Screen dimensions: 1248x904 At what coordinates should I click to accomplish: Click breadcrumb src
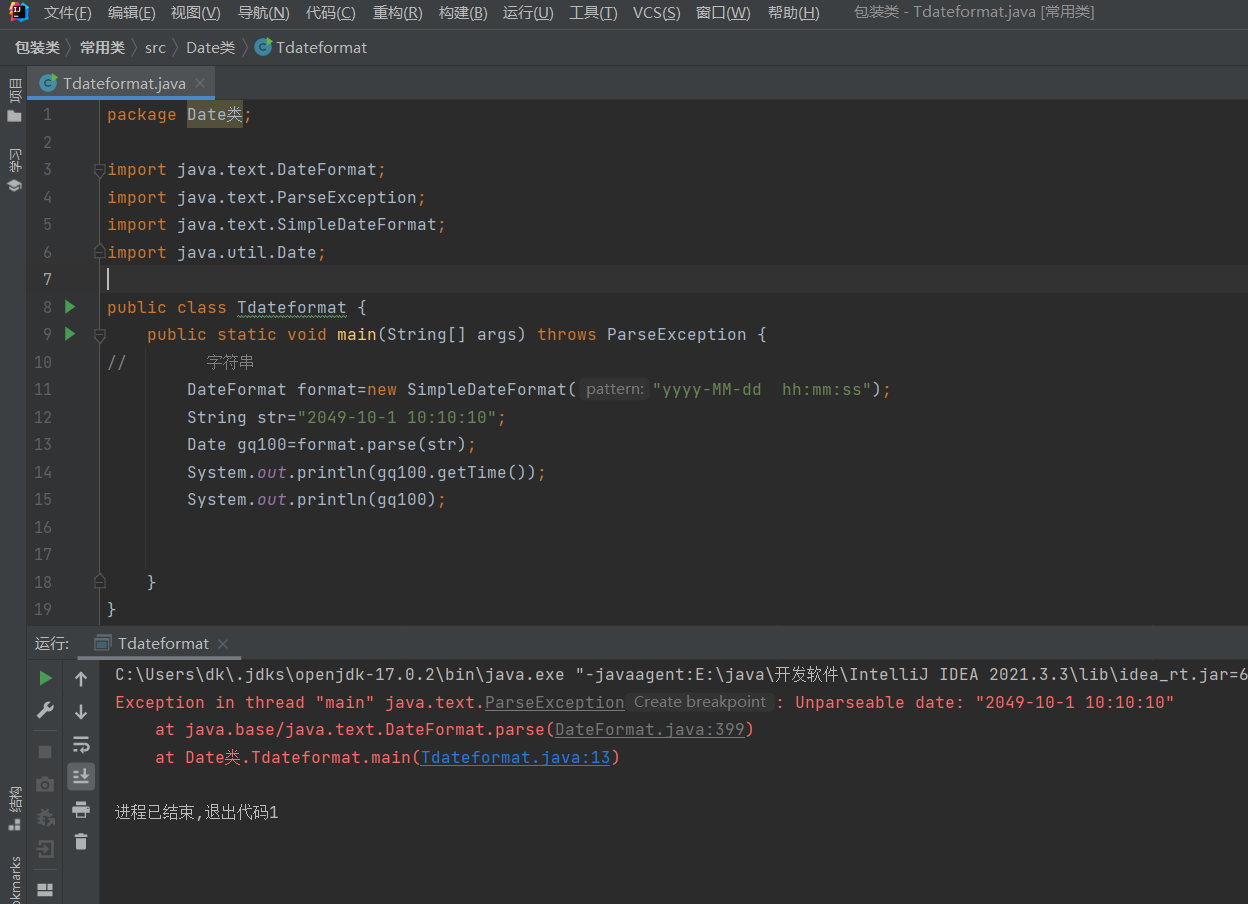click(x=155, y=47)
